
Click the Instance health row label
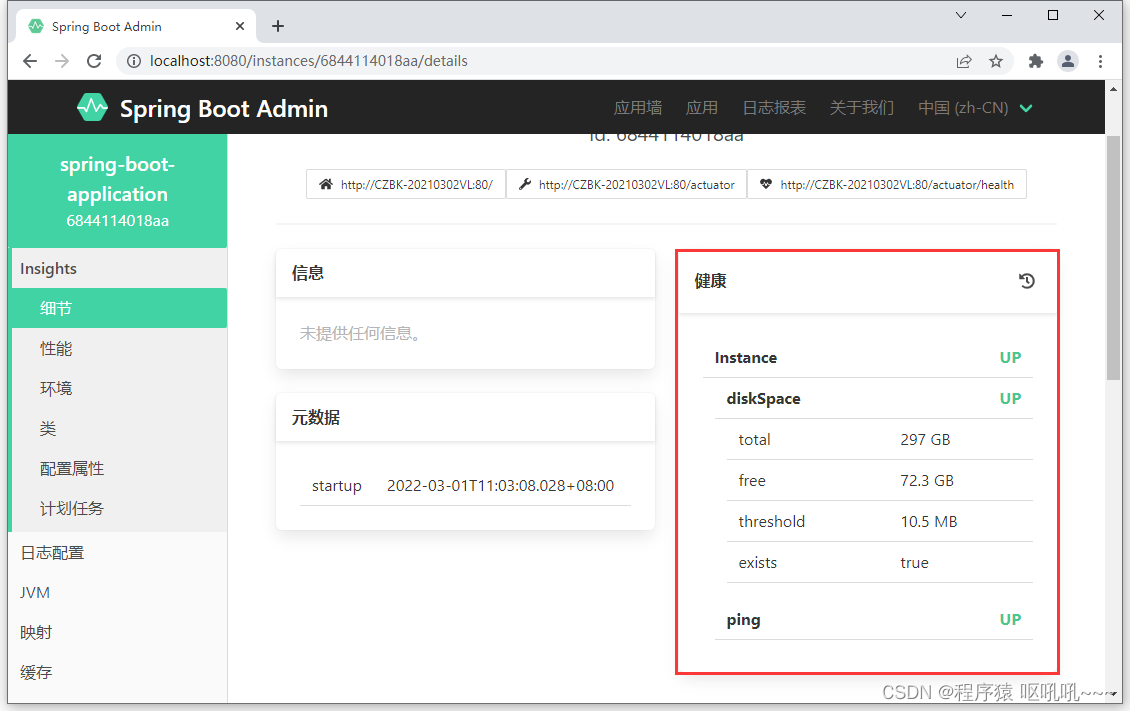[x=746, y=358]
